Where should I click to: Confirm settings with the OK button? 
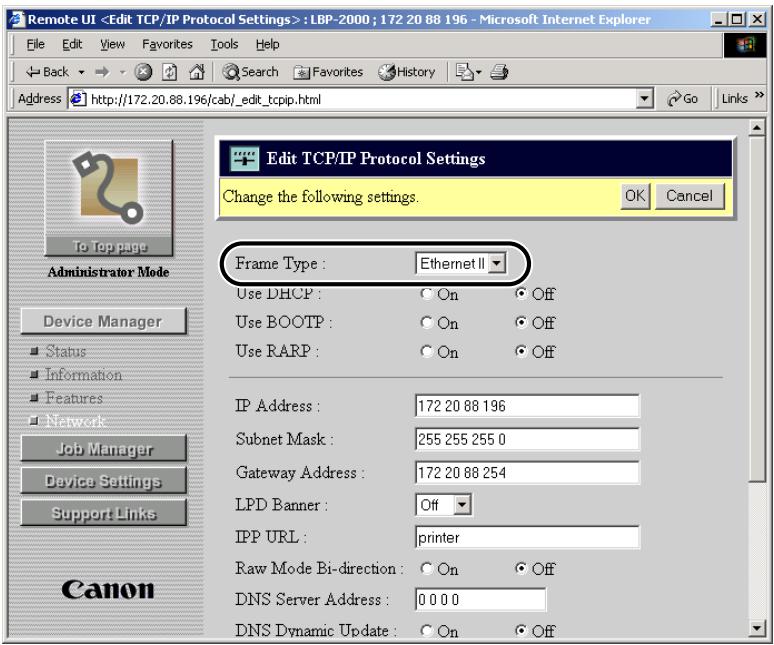click(635, 196)
